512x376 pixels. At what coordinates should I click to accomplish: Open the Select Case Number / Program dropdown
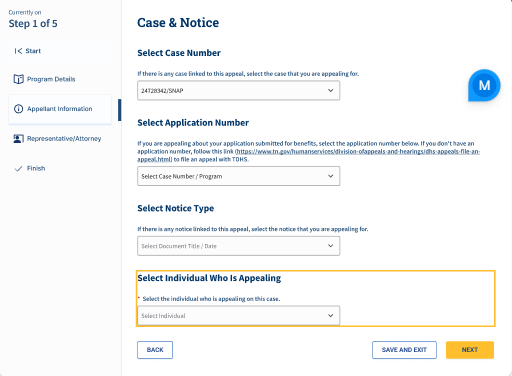(238, 176)
